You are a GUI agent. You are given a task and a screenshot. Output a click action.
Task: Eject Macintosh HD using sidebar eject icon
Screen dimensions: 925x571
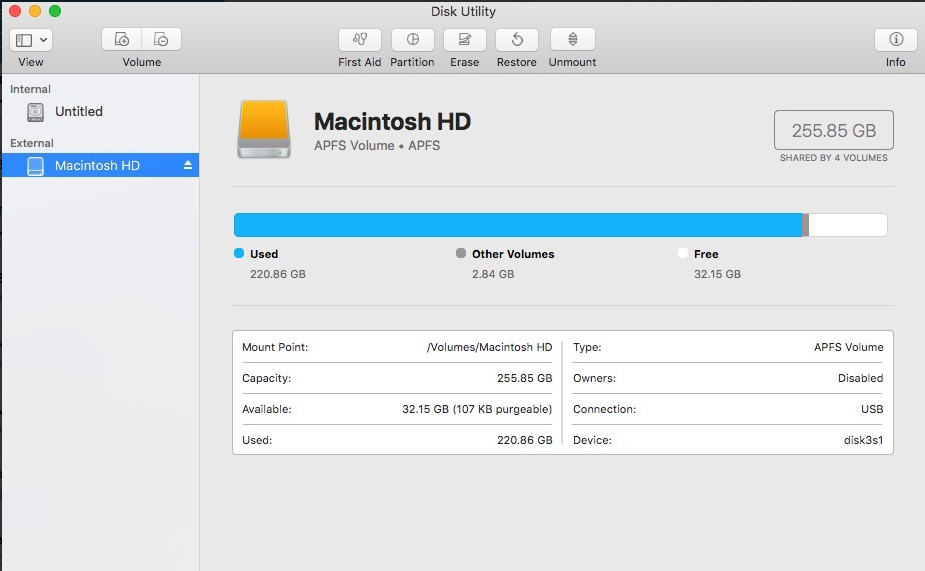click(188, 165)
